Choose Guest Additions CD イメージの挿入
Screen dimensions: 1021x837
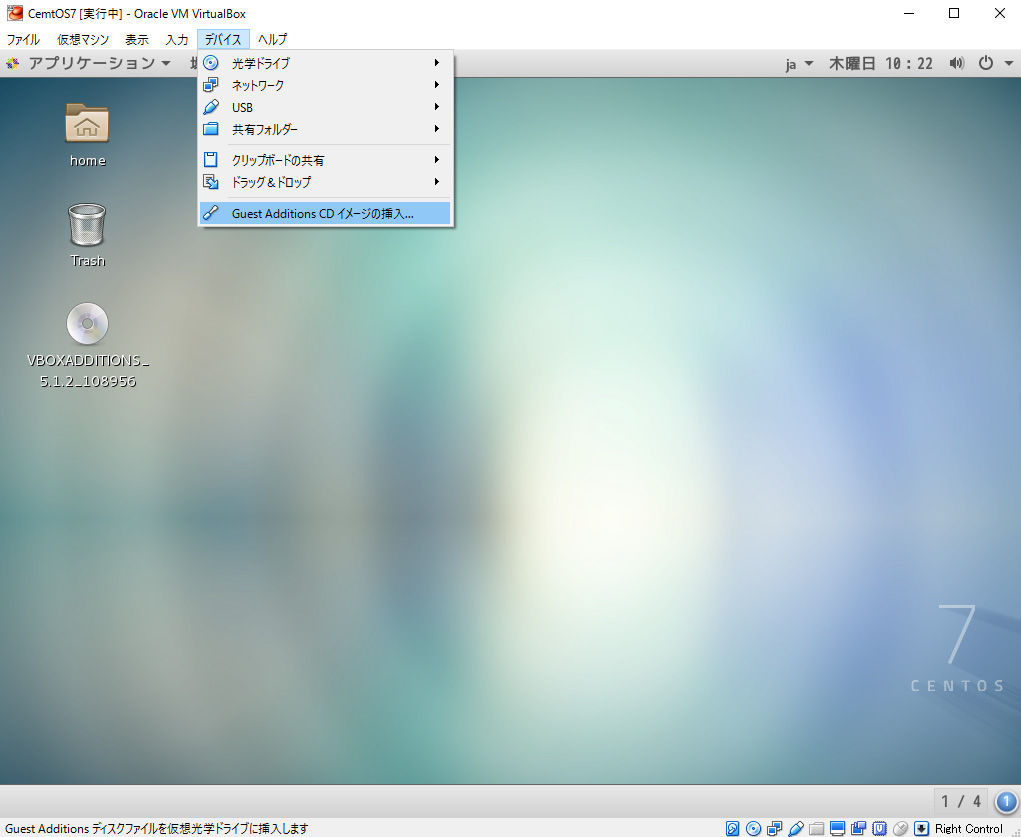pos(324,214)
